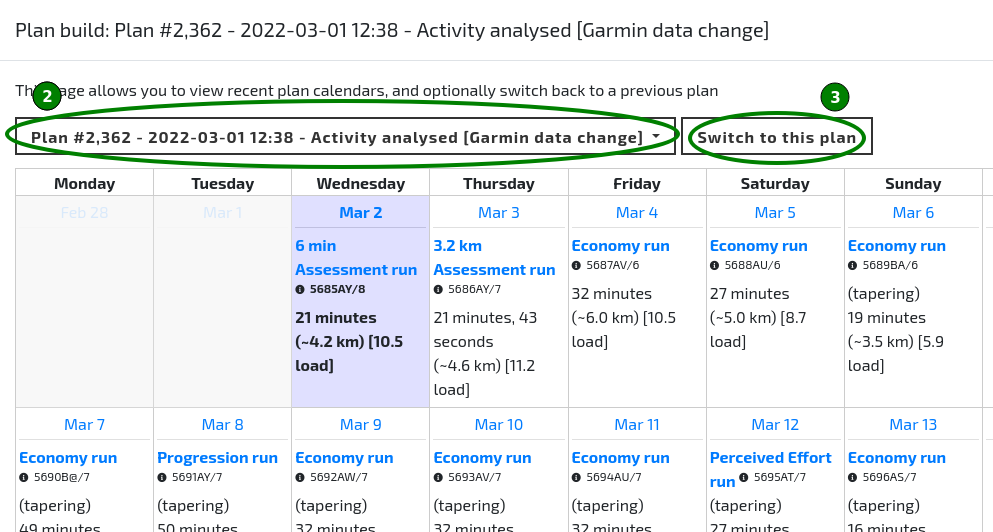Image resolution: width=993 pixels, height=532 pixels.
Task: Open the Progression run on Mar 8
Action: (217, 457)
